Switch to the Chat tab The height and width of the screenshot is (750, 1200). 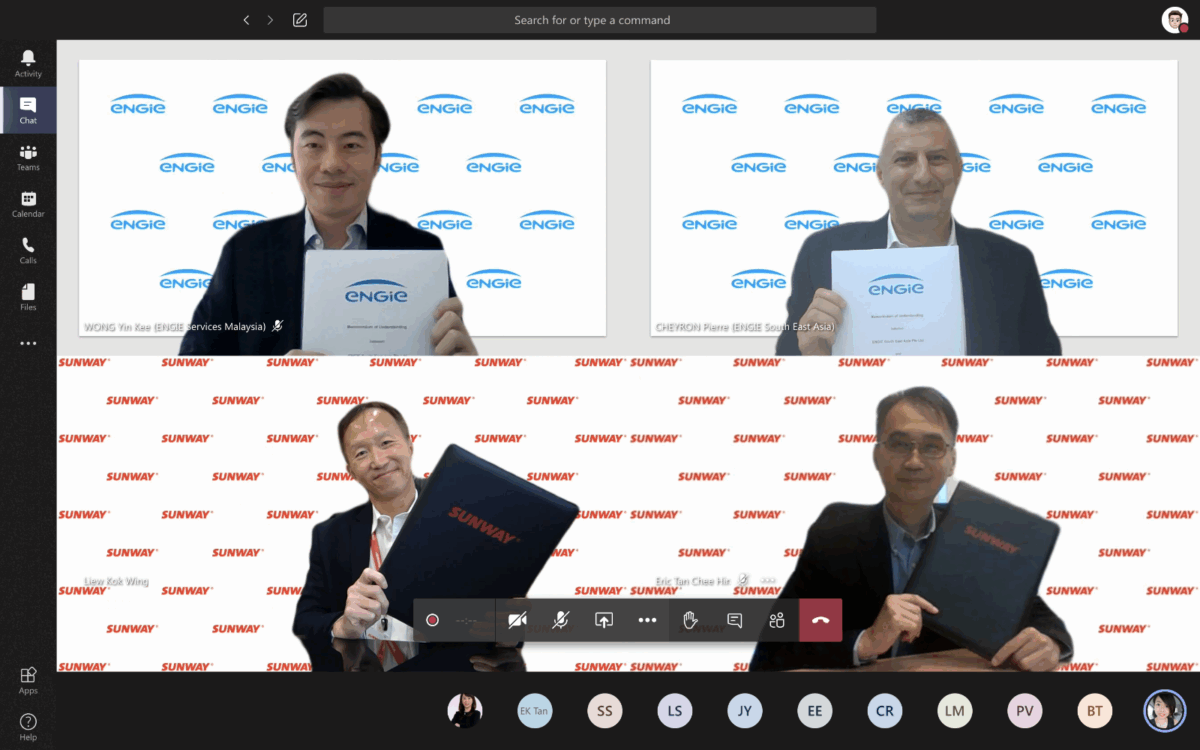tap(28, 110)
